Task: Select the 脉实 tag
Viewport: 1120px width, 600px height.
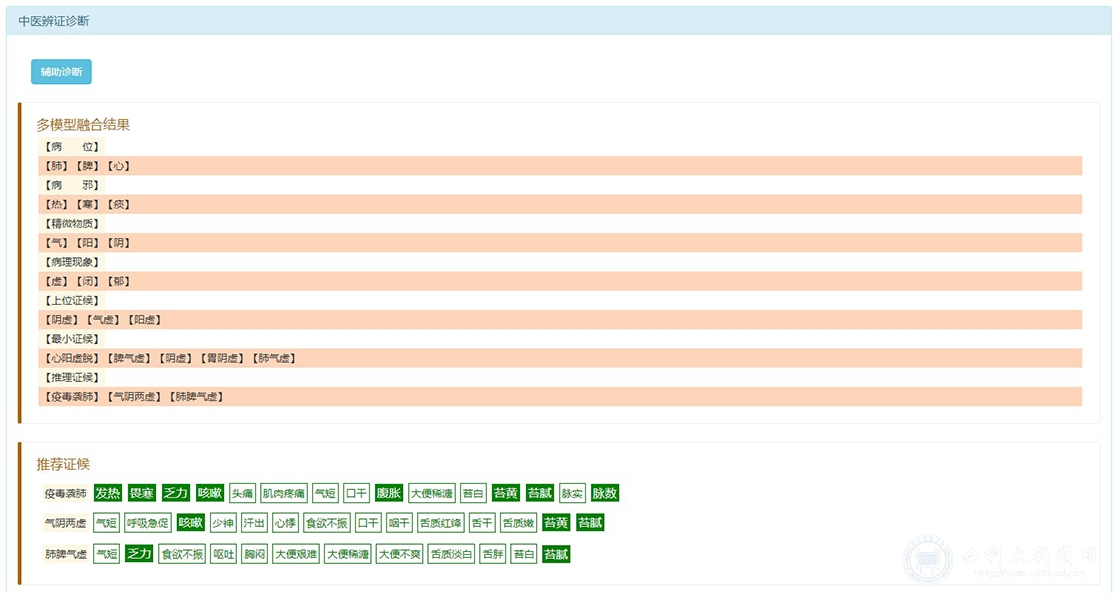Action: pos(572,493)
